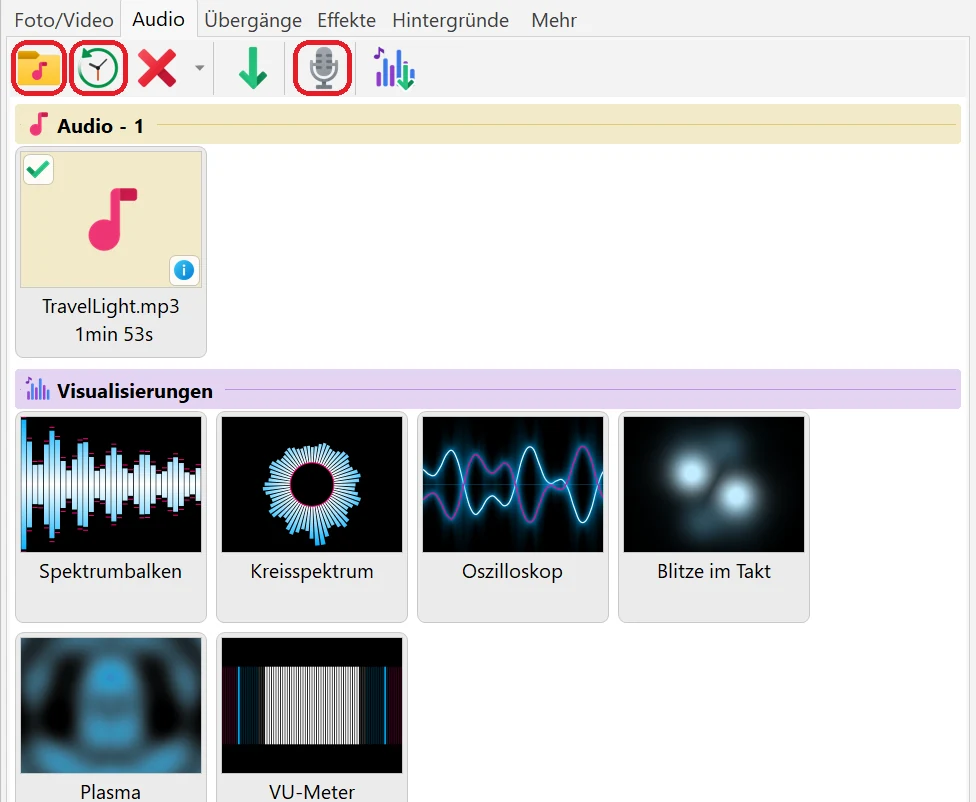
Task: Choose the Oszilloskop visualization
Action: [513, 516]
